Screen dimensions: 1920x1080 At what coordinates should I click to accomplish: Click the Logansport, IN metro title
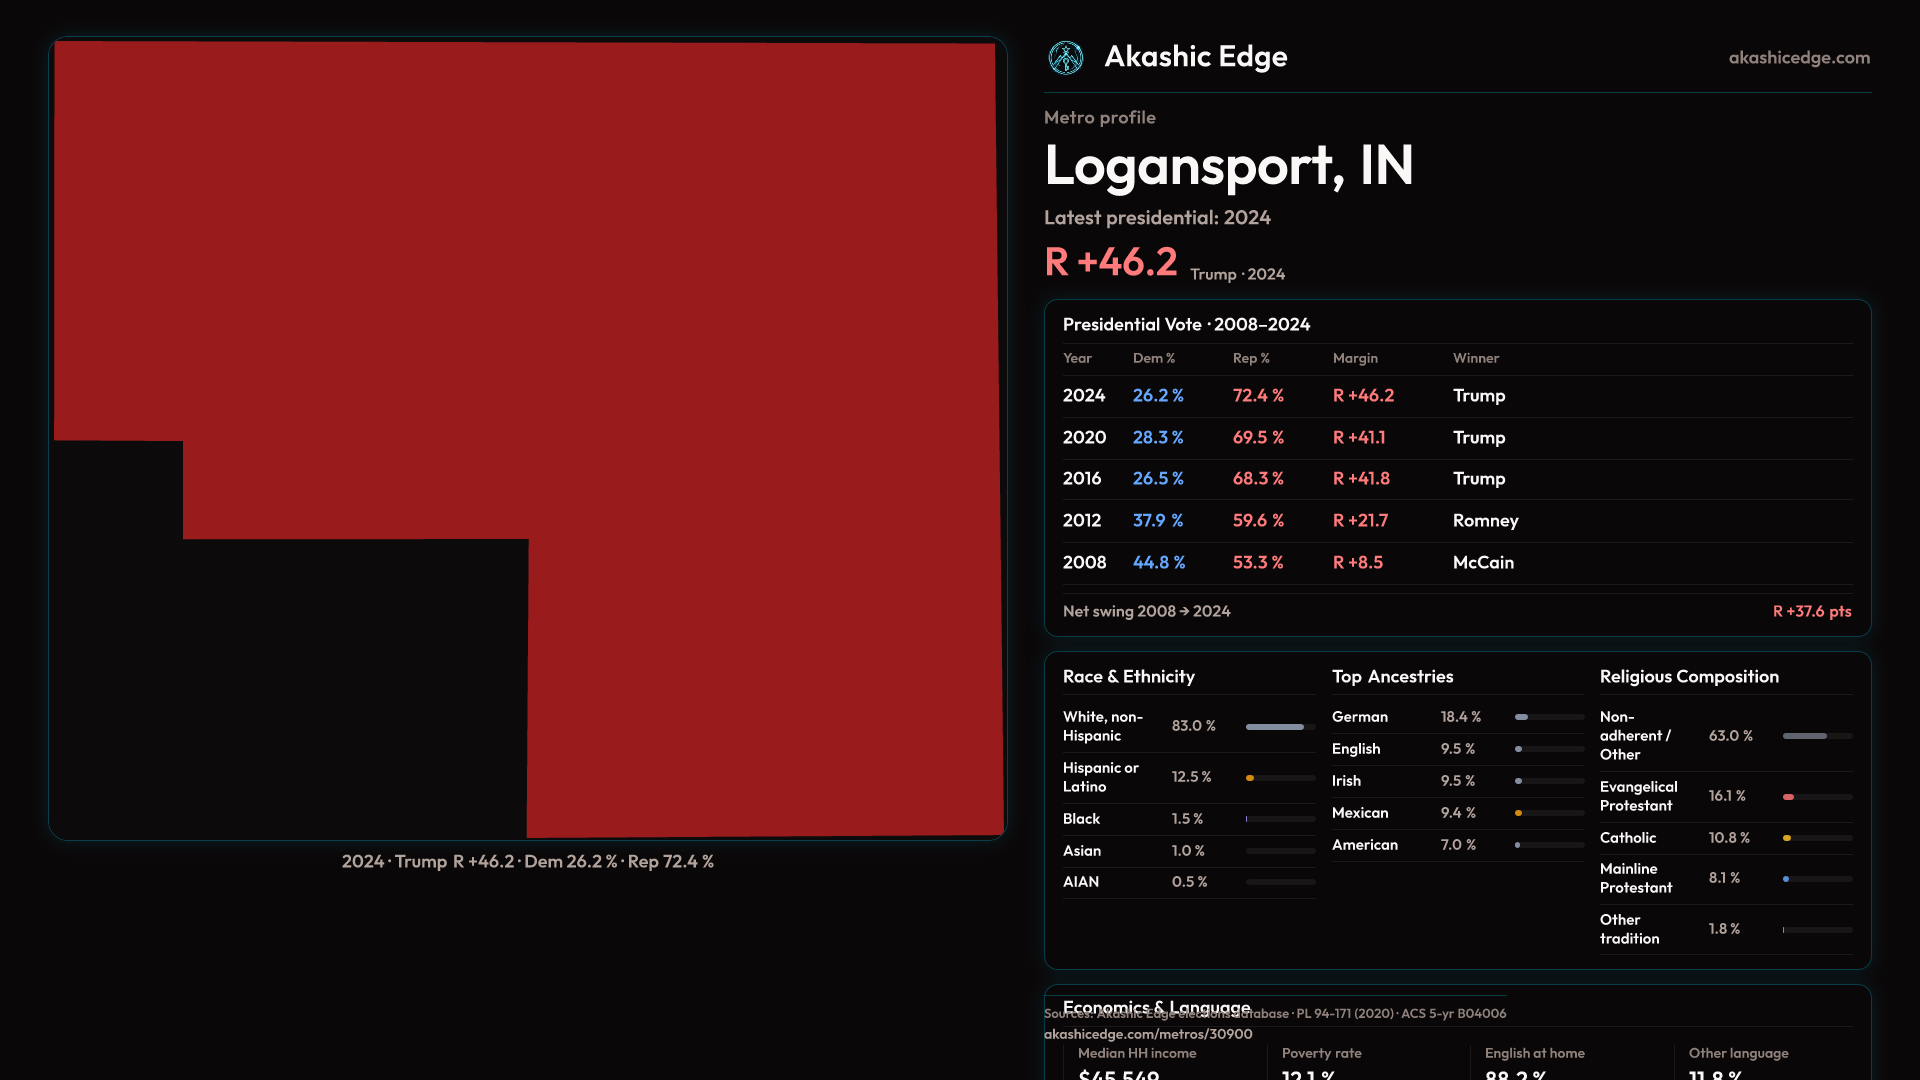coord(1228,165)
